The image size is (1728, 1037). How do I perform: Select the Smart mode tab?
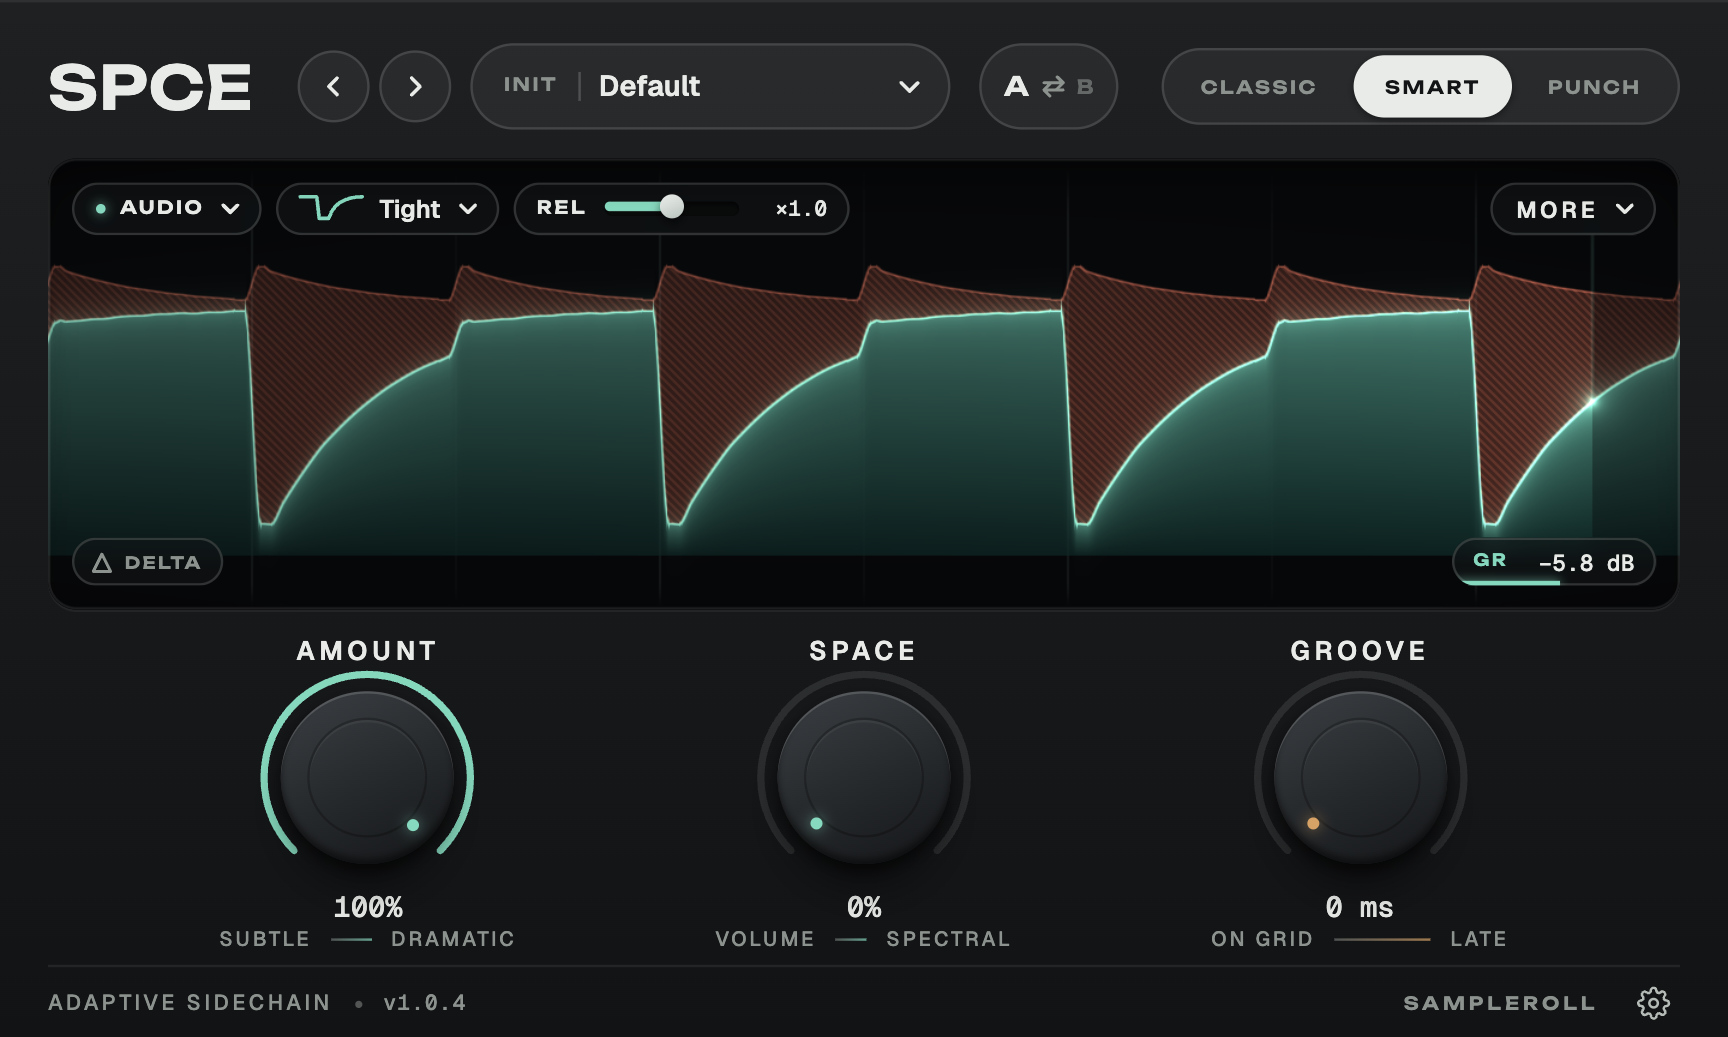tap(1432, 87)
